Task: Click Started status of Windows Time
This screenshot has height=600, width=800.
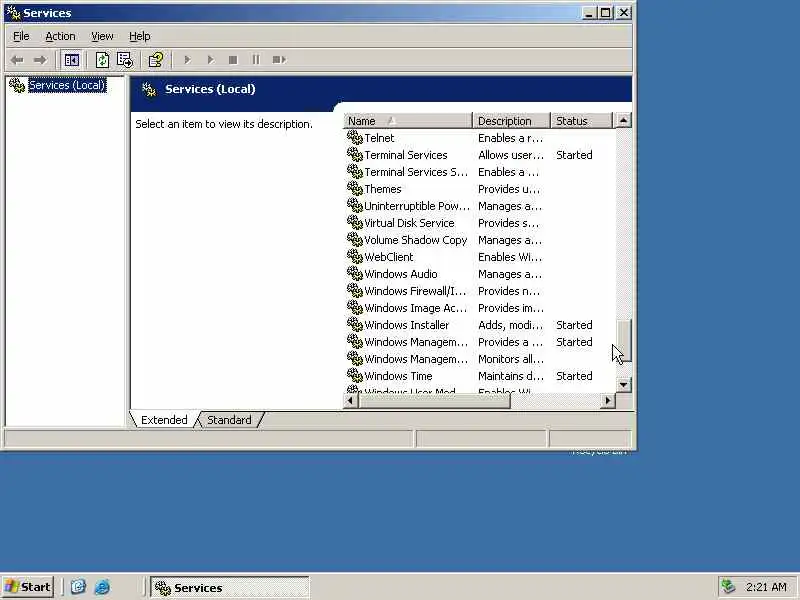Action: [574, 376]
